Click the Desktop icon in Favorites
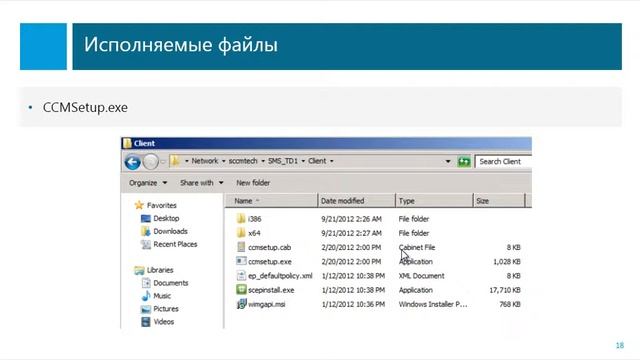This screenshot has width=640, height=360. point(146,218)
